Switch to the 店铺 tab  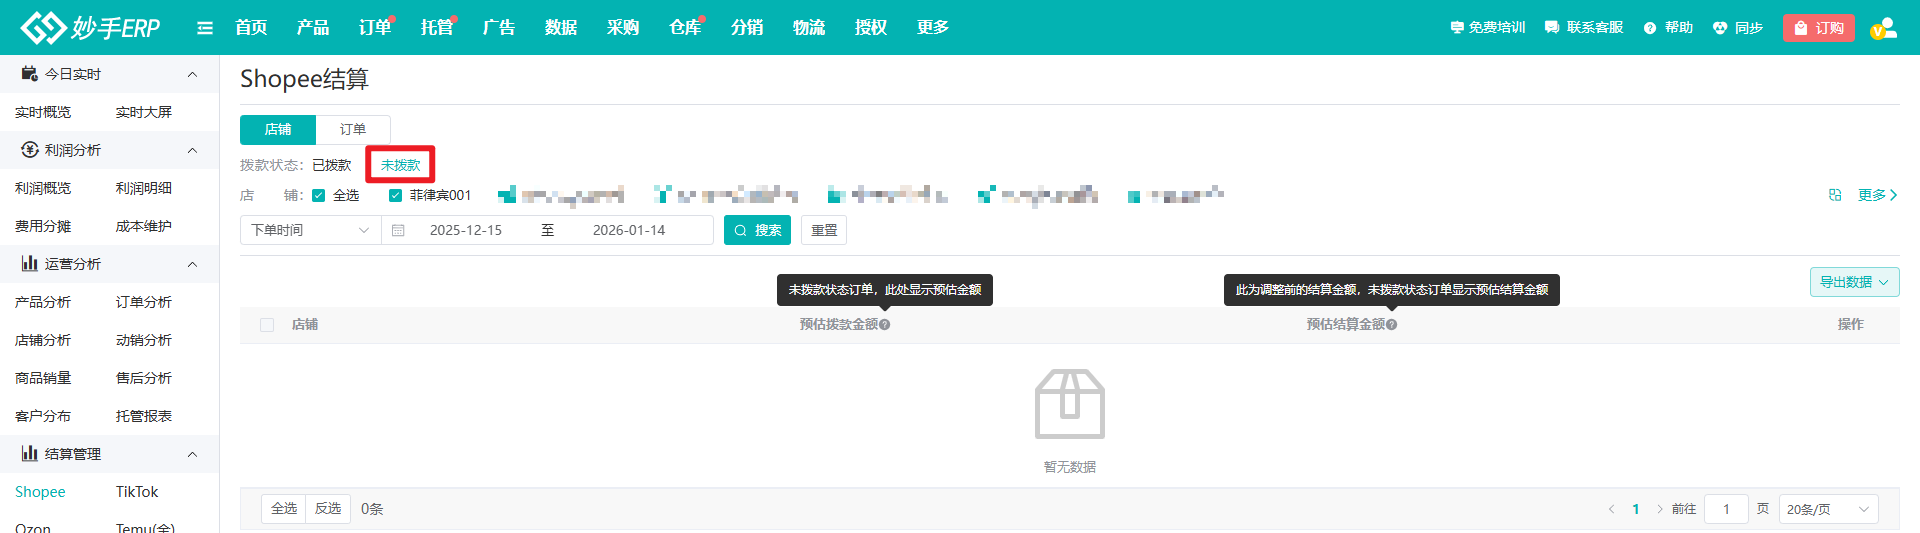(x=278, y=129)
